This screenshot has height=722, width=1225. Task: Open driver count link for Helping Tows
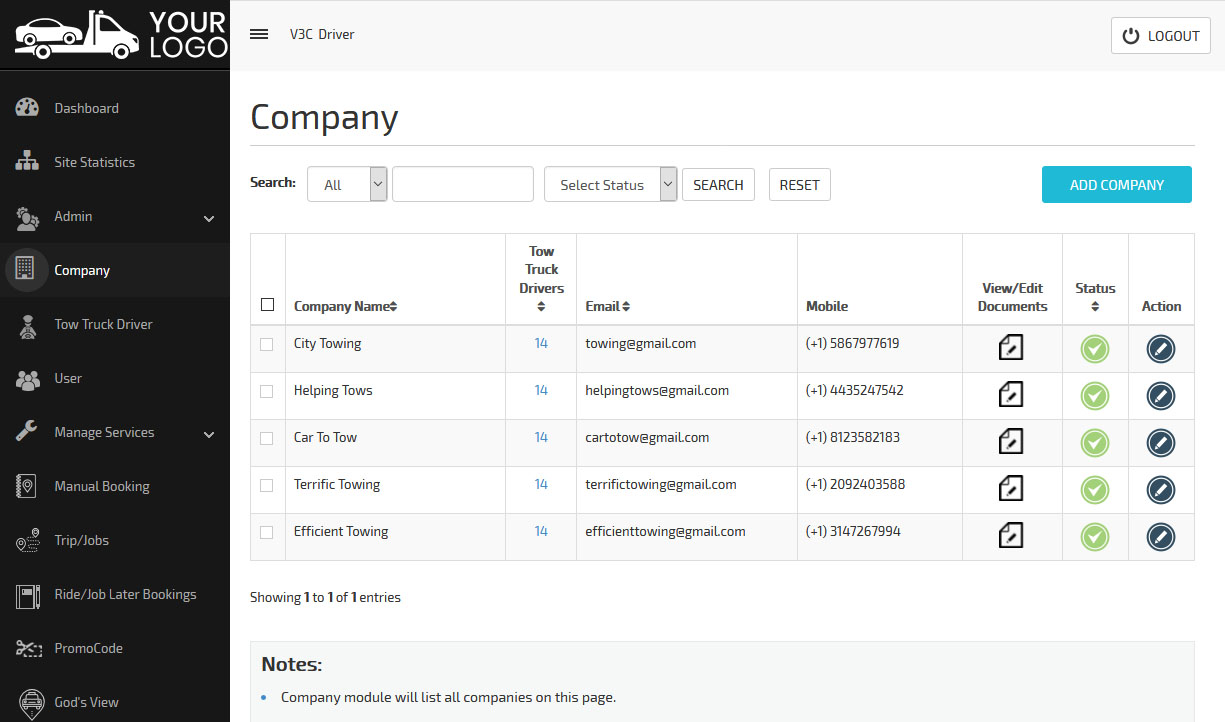[x=541, y=391]
